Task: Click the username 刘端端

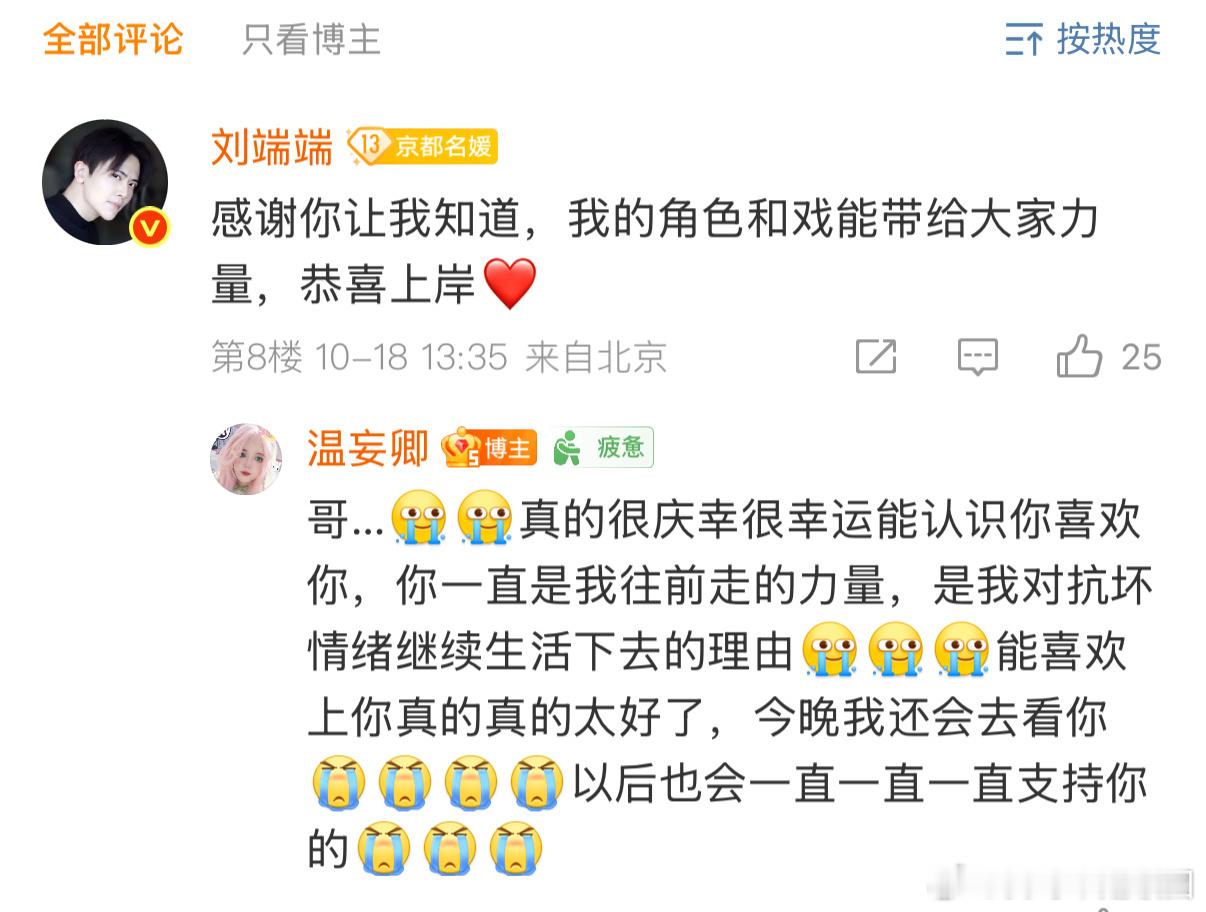Action: [x=272, y=148]
